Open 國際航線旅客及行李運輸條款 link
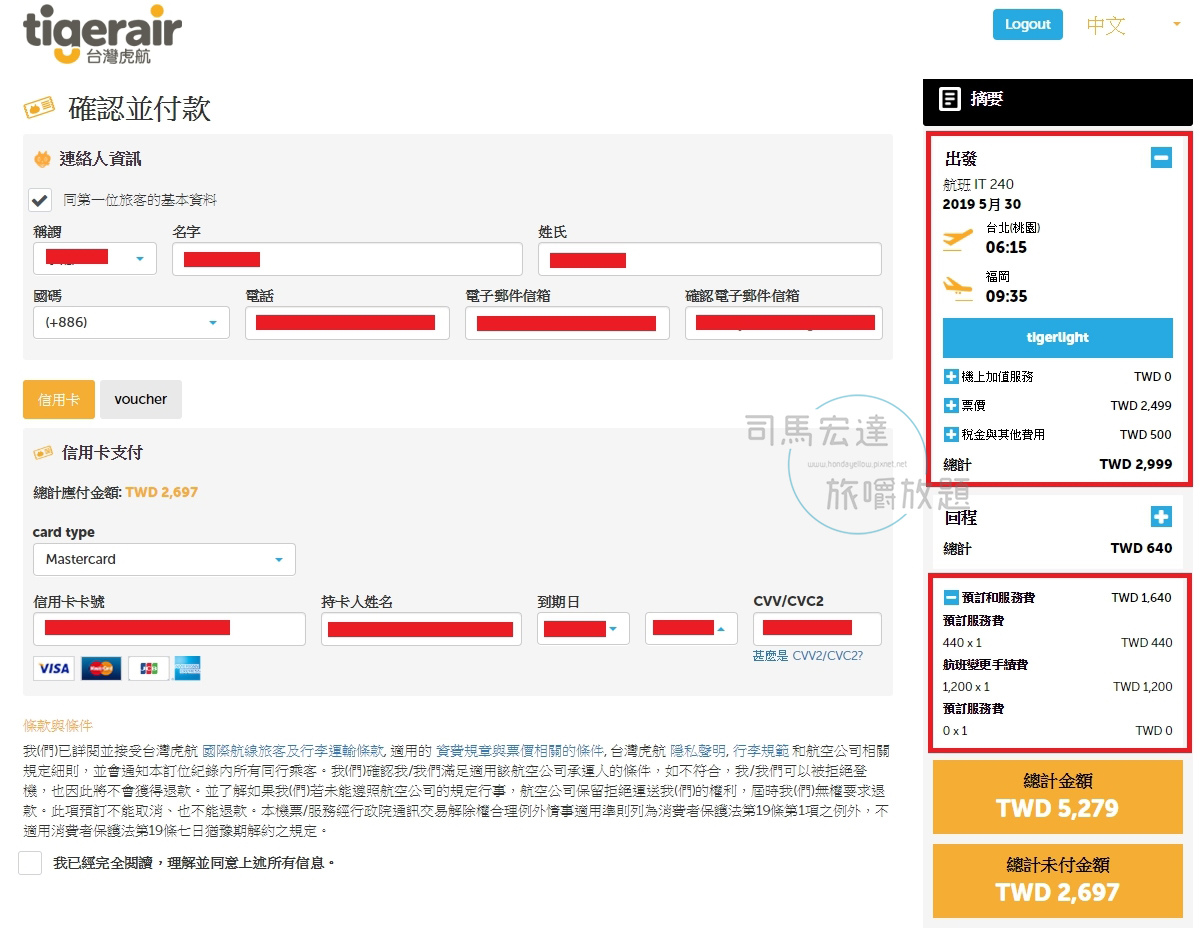Viewport: 1201px width, 929px height. coord(293,750)
